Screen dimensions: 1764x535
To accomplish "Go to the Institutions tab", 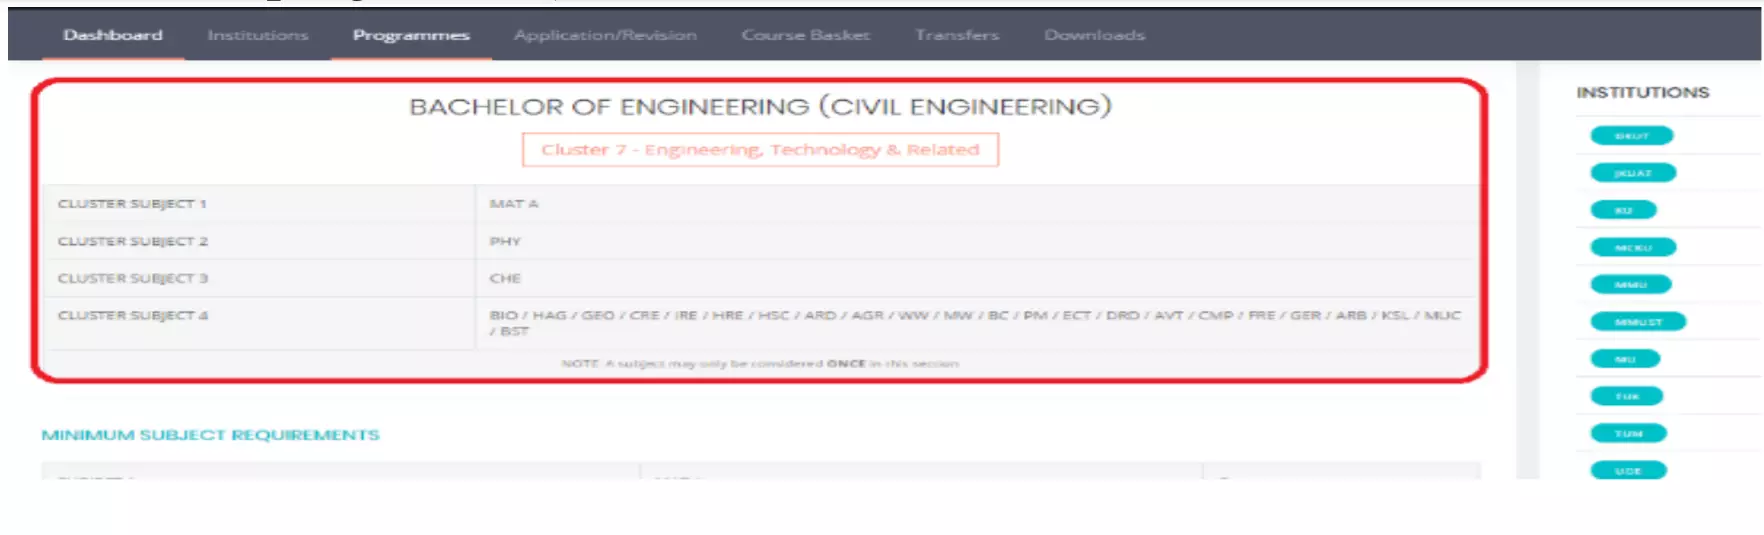I will [x=257, y=35].
